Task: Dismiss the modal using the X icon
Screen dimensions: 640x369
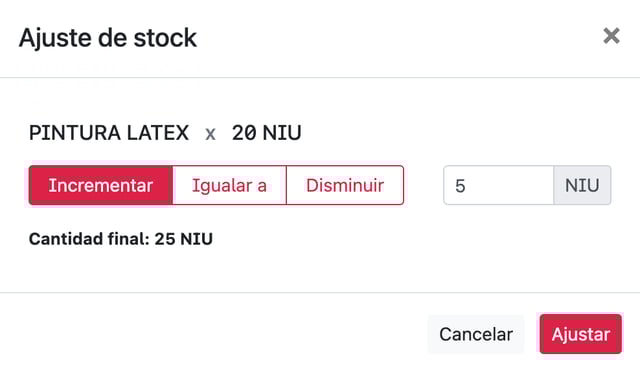Action: coord(611,36)
